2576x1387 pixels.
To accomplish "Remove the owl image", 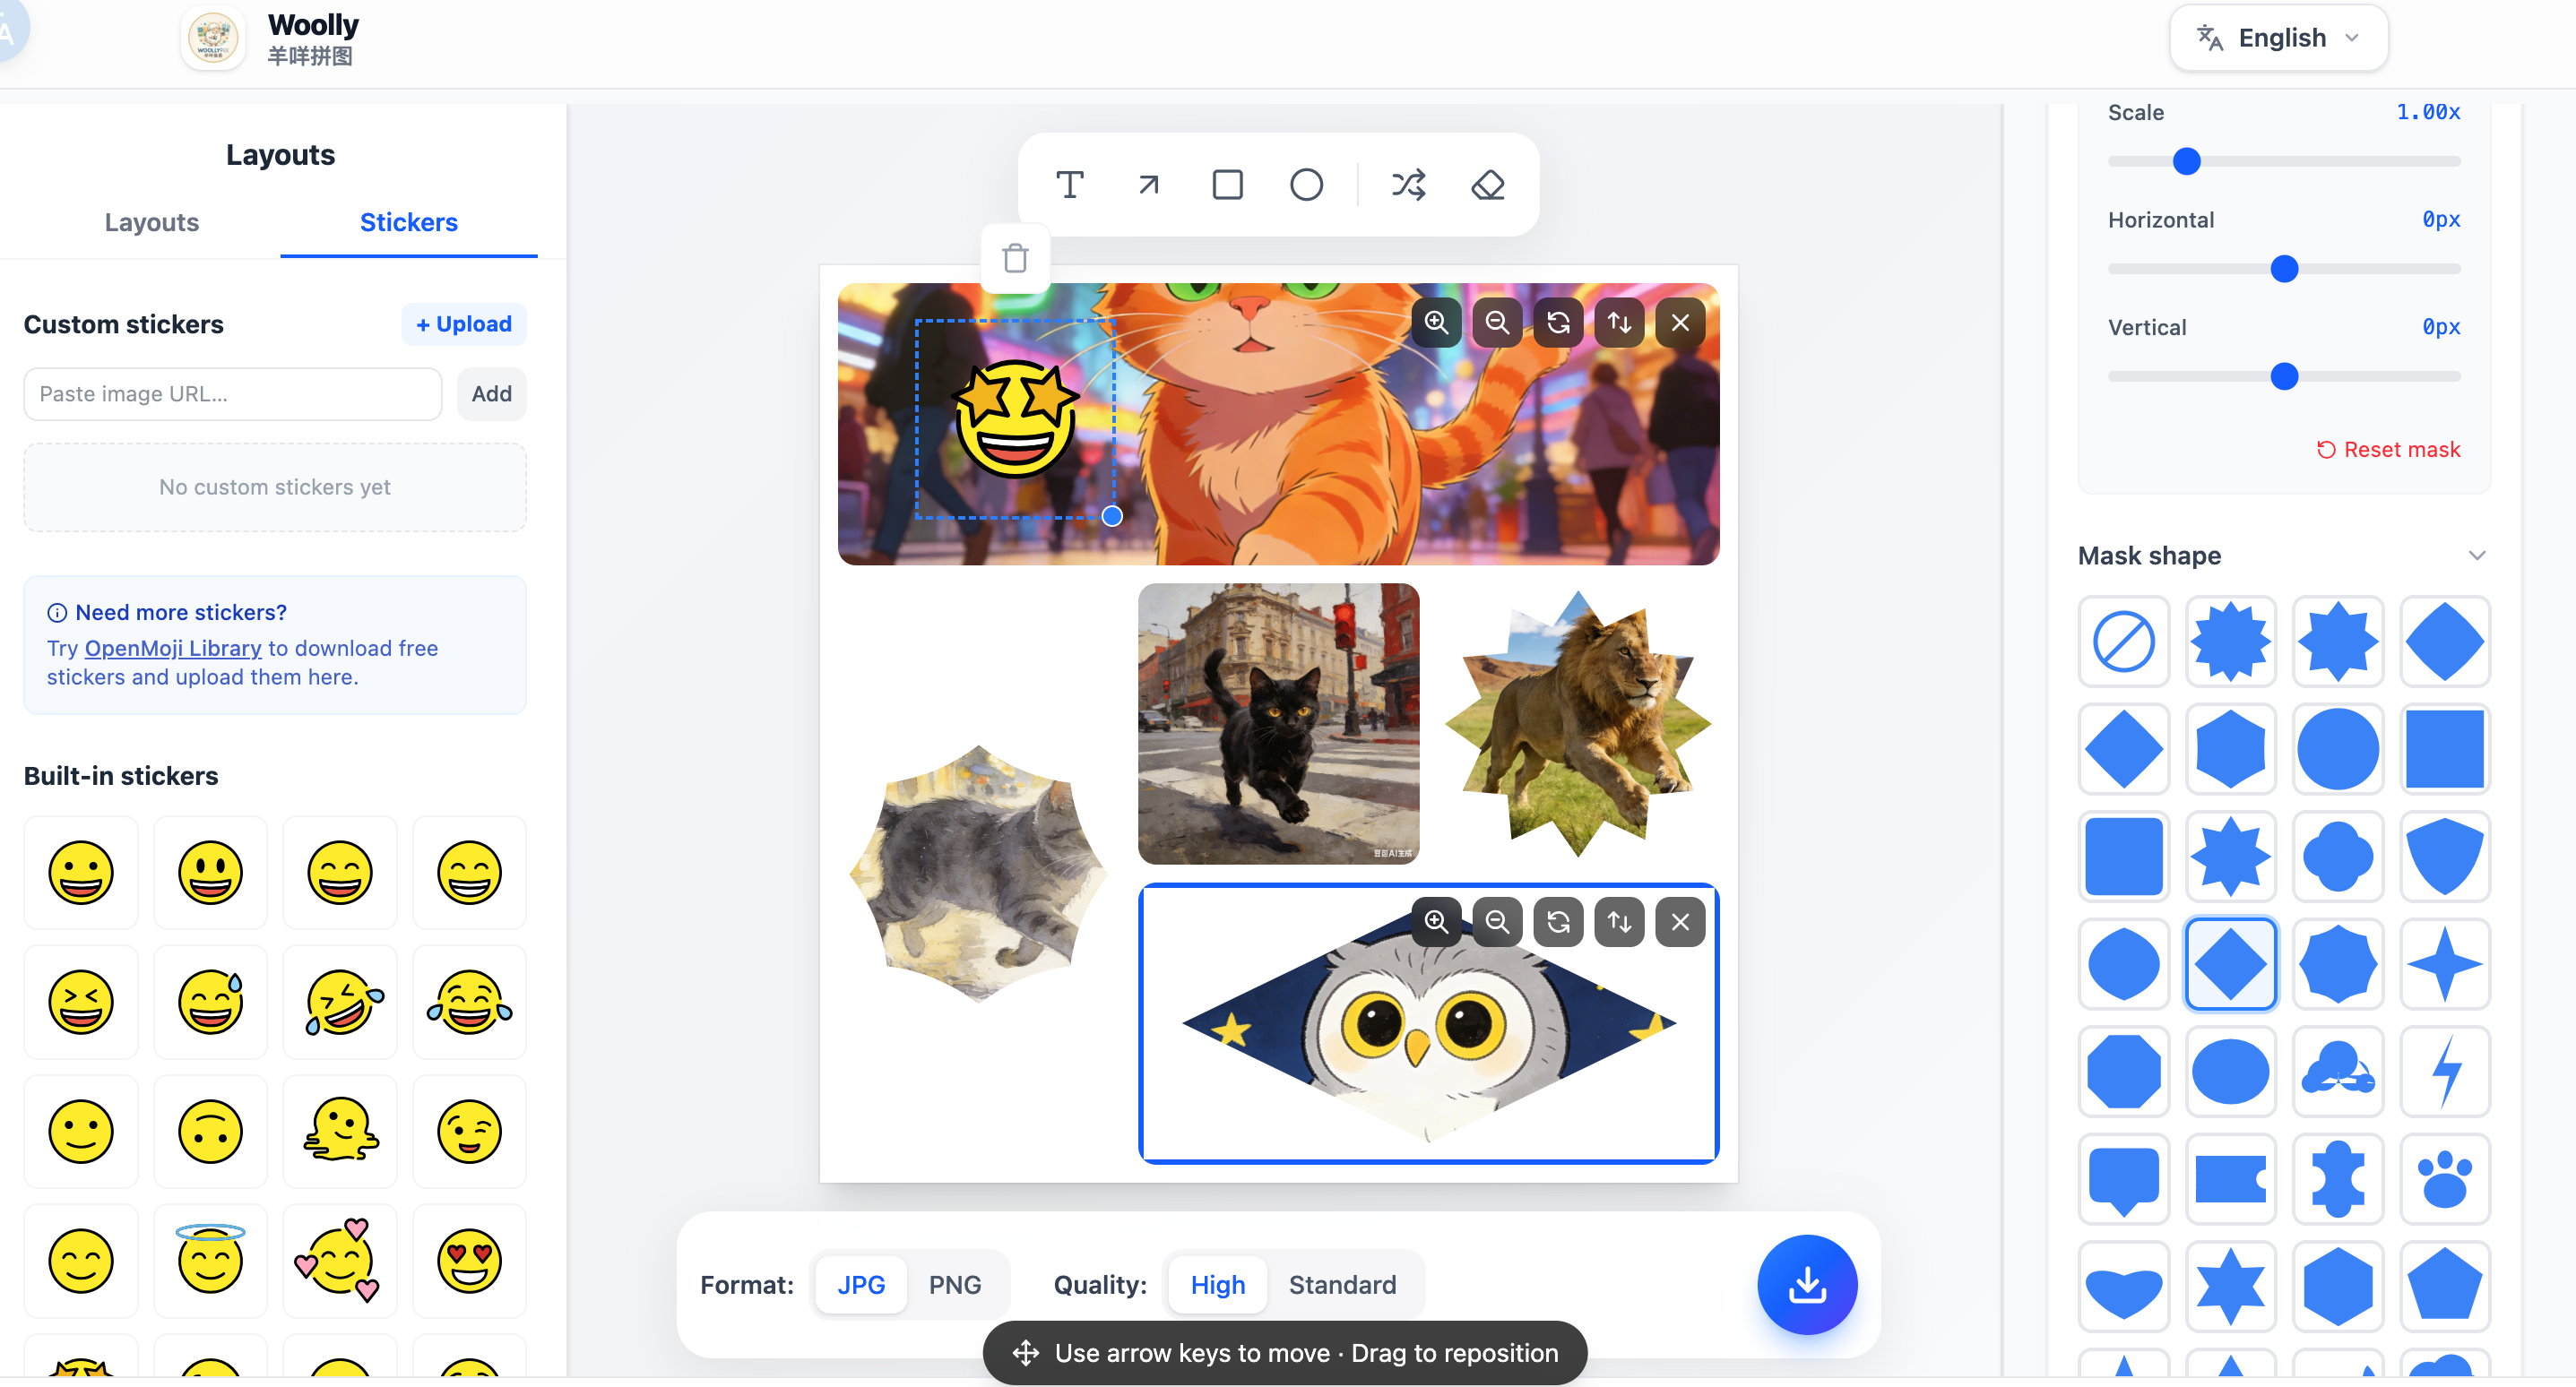I will (1680, 921).
